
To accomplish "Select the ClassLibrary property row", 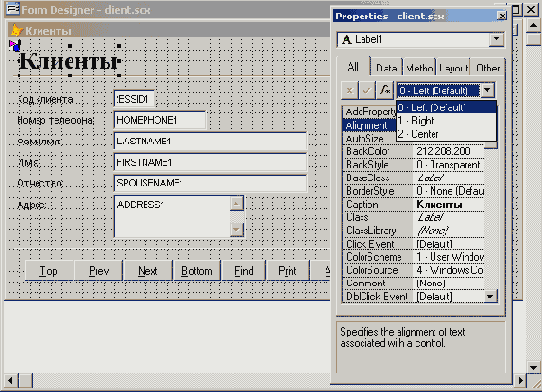I will tap(413, 231).
